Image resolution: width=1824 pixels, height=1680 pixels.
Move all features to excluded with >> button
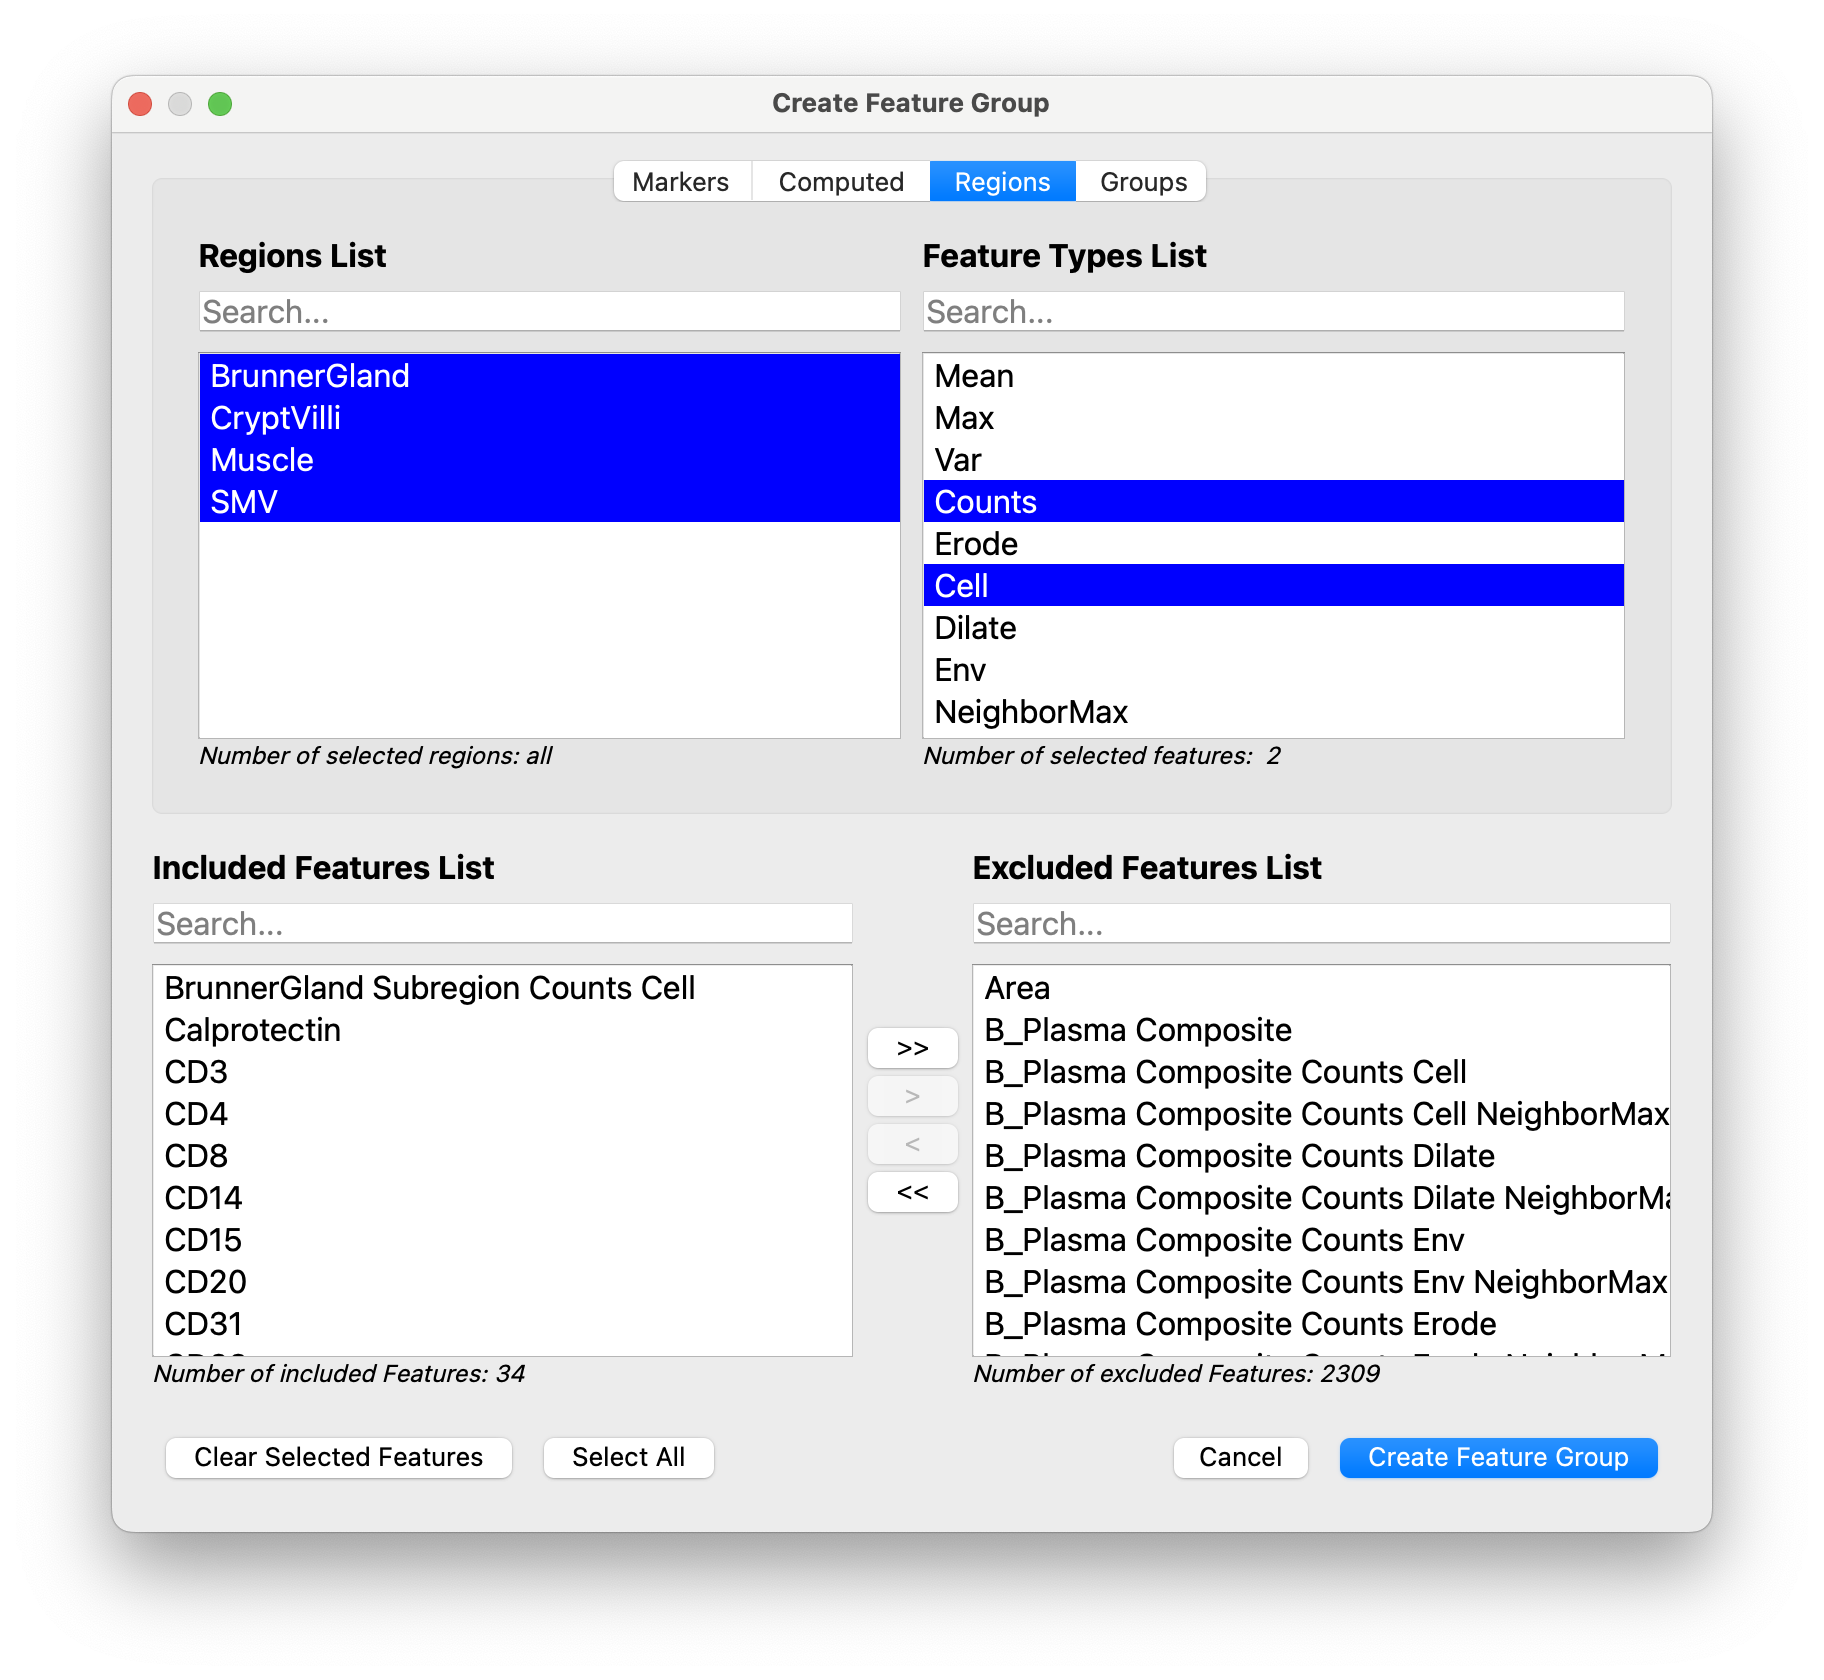pyautogui.click(x=912, y=1048)
